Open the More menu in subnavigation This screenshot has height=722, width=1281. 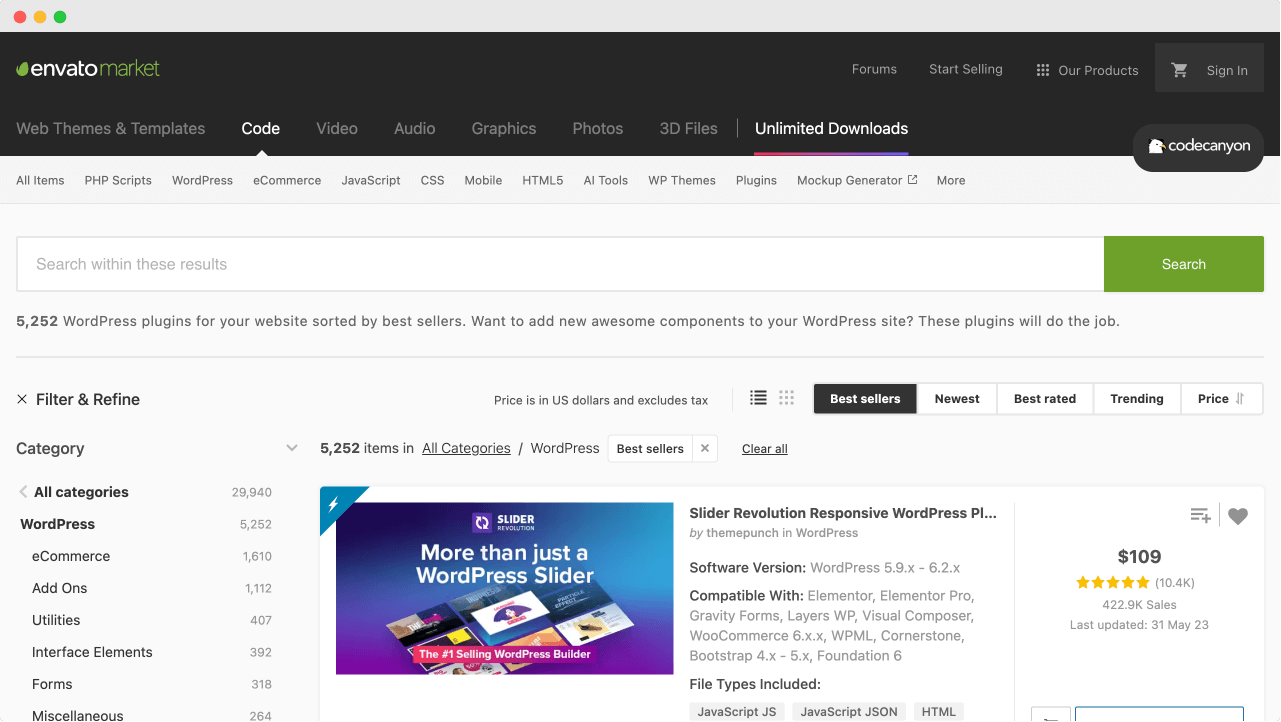coord(951,181)
